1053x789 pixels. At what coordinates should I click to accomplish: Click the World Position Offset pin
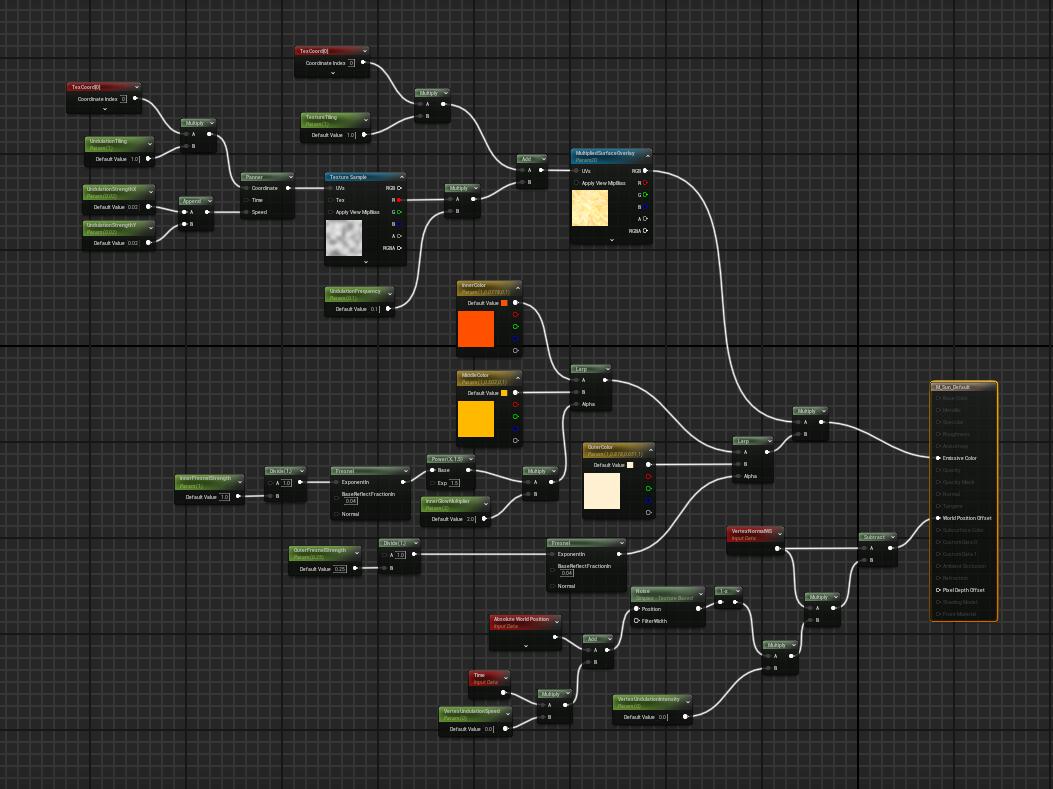pos(938,518)
